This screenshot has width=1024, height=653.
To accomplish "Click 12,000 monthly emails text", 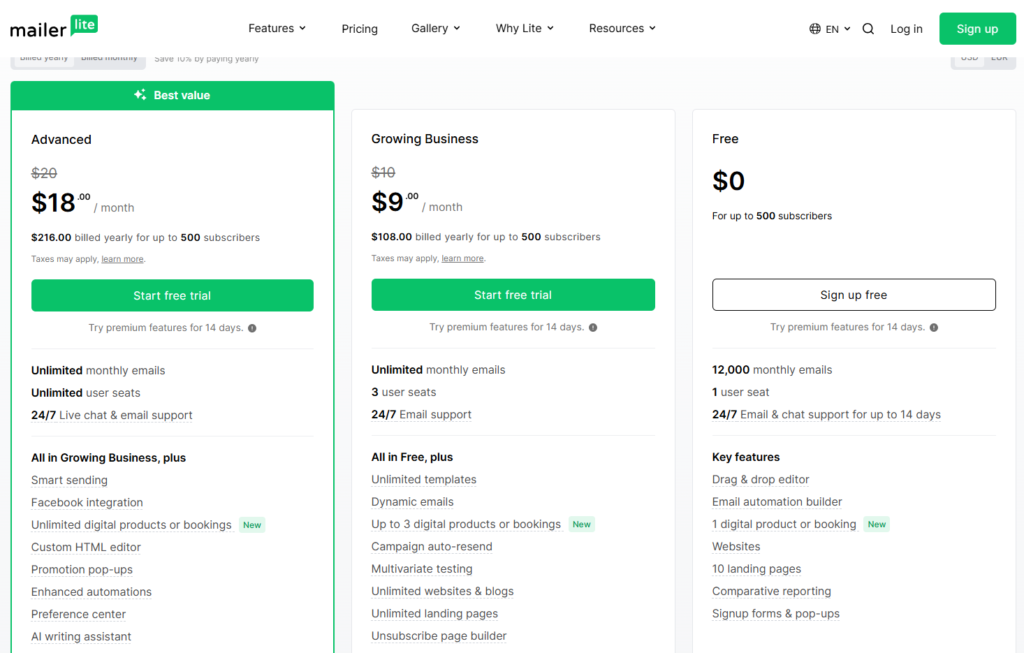I will pyautogui.click(x=772, y=370).
